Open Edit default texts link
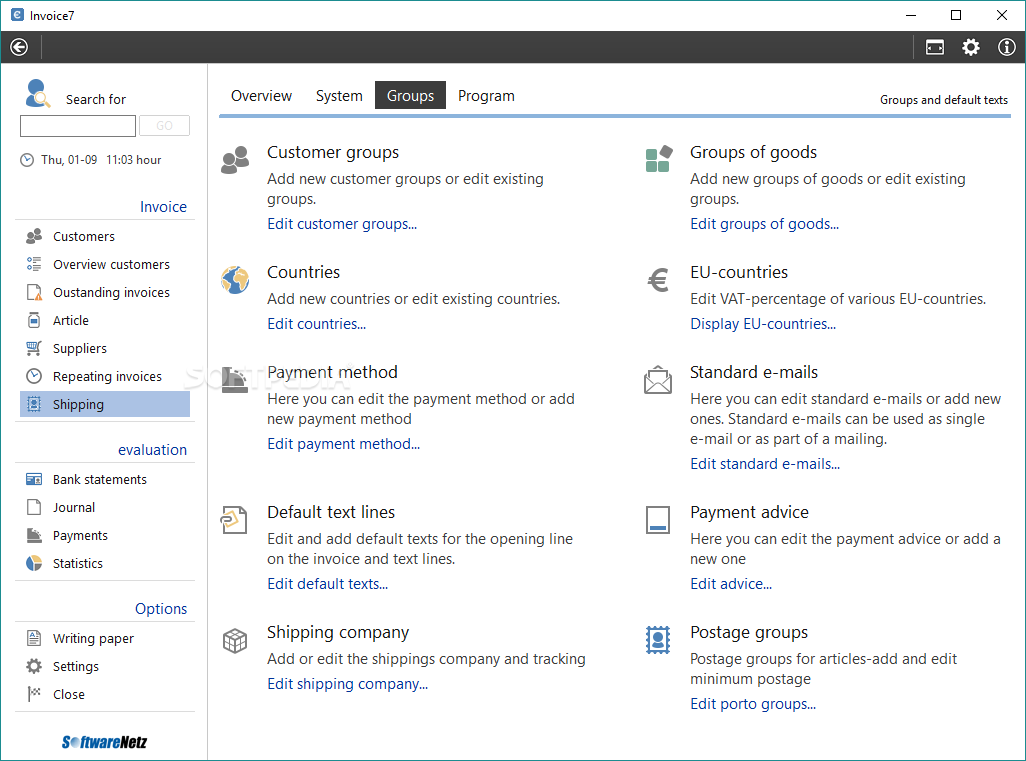The image size is (1026, 761). [328, 584]
